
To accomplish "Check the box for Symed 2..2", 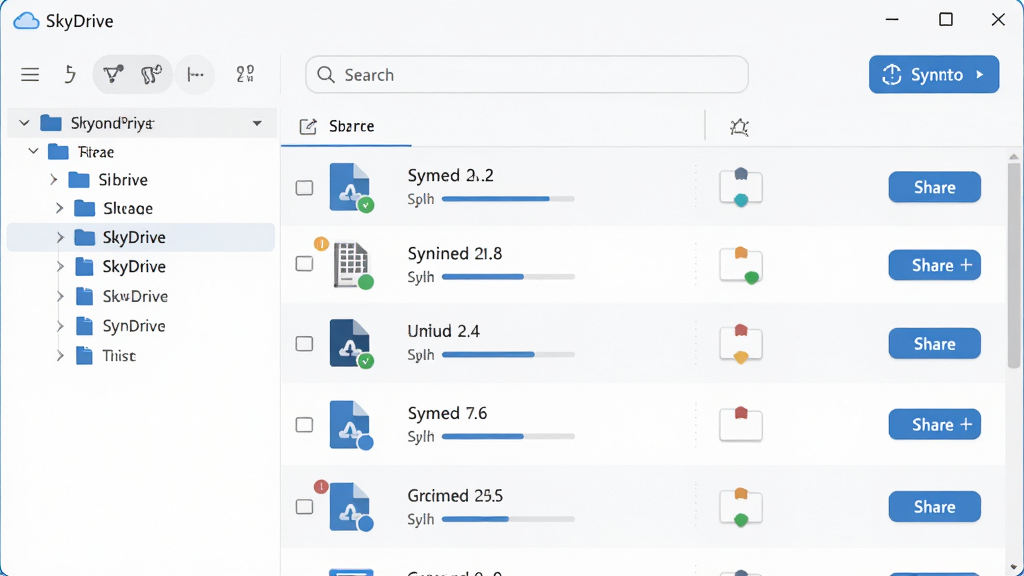I will click(x=304, y=188).
